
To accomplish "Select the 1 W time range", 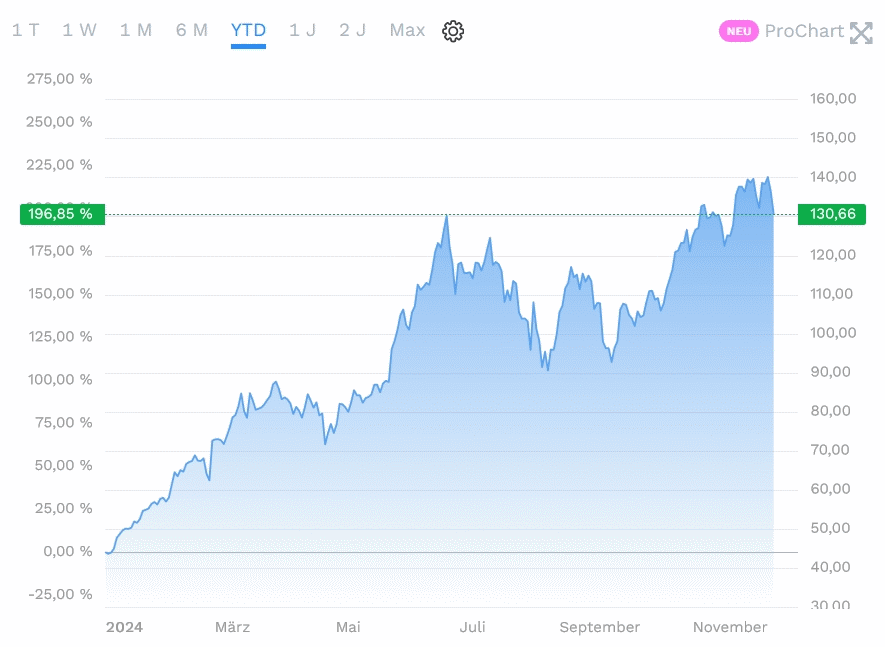I will click(x=79, y=30).
